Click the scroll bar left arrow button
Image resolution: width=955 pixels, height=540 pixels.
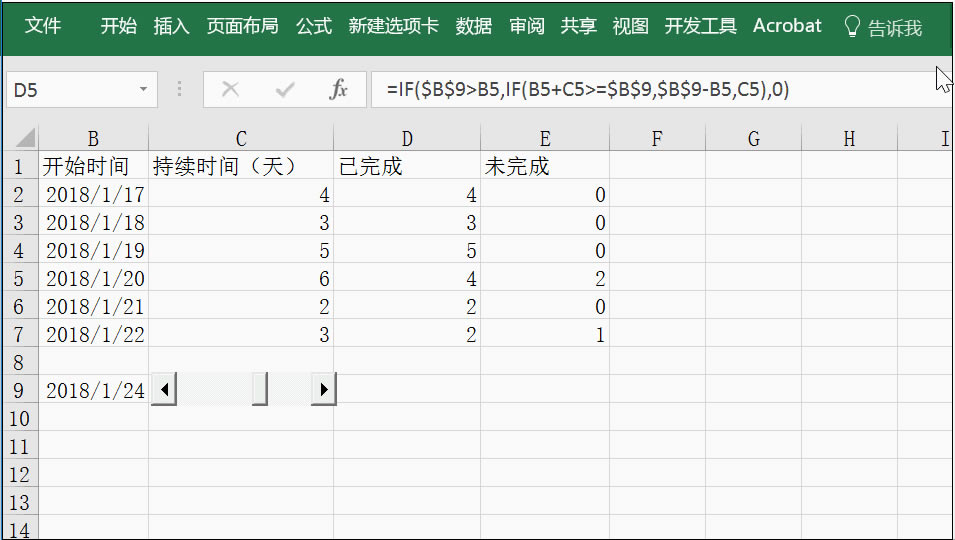(163, 389)
